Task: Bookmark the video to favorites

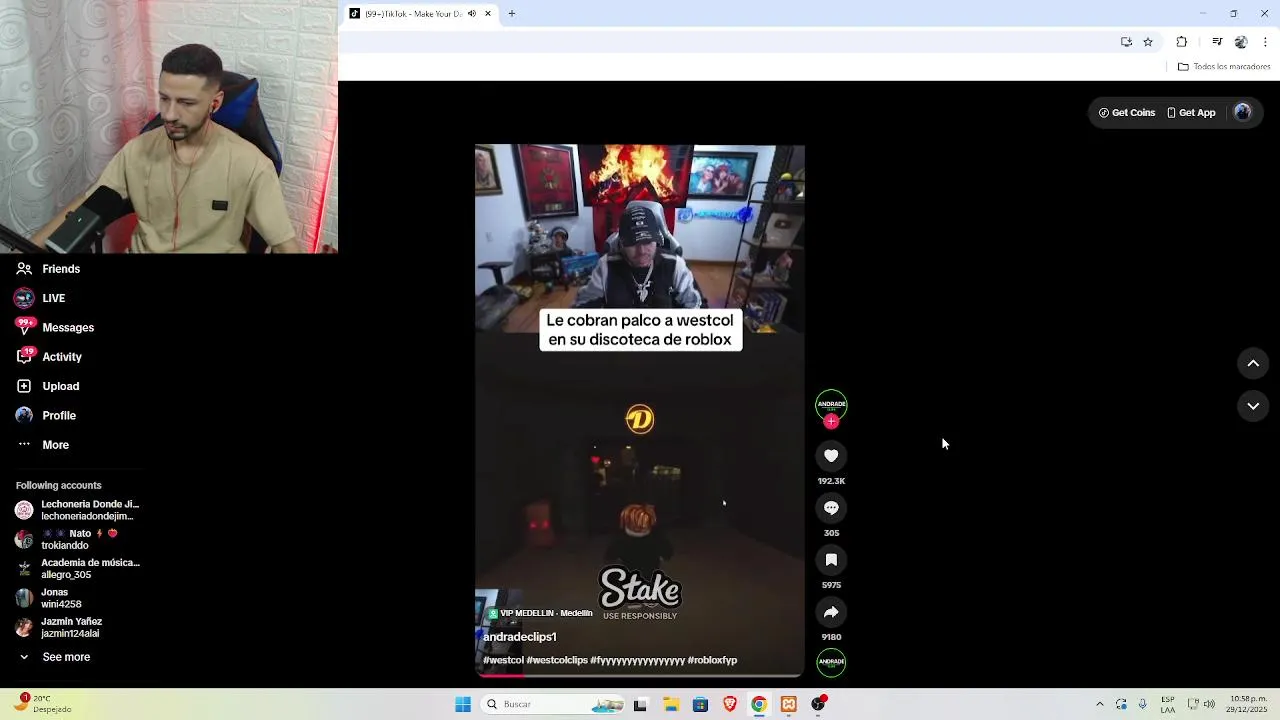Action: tap(831, 560)
